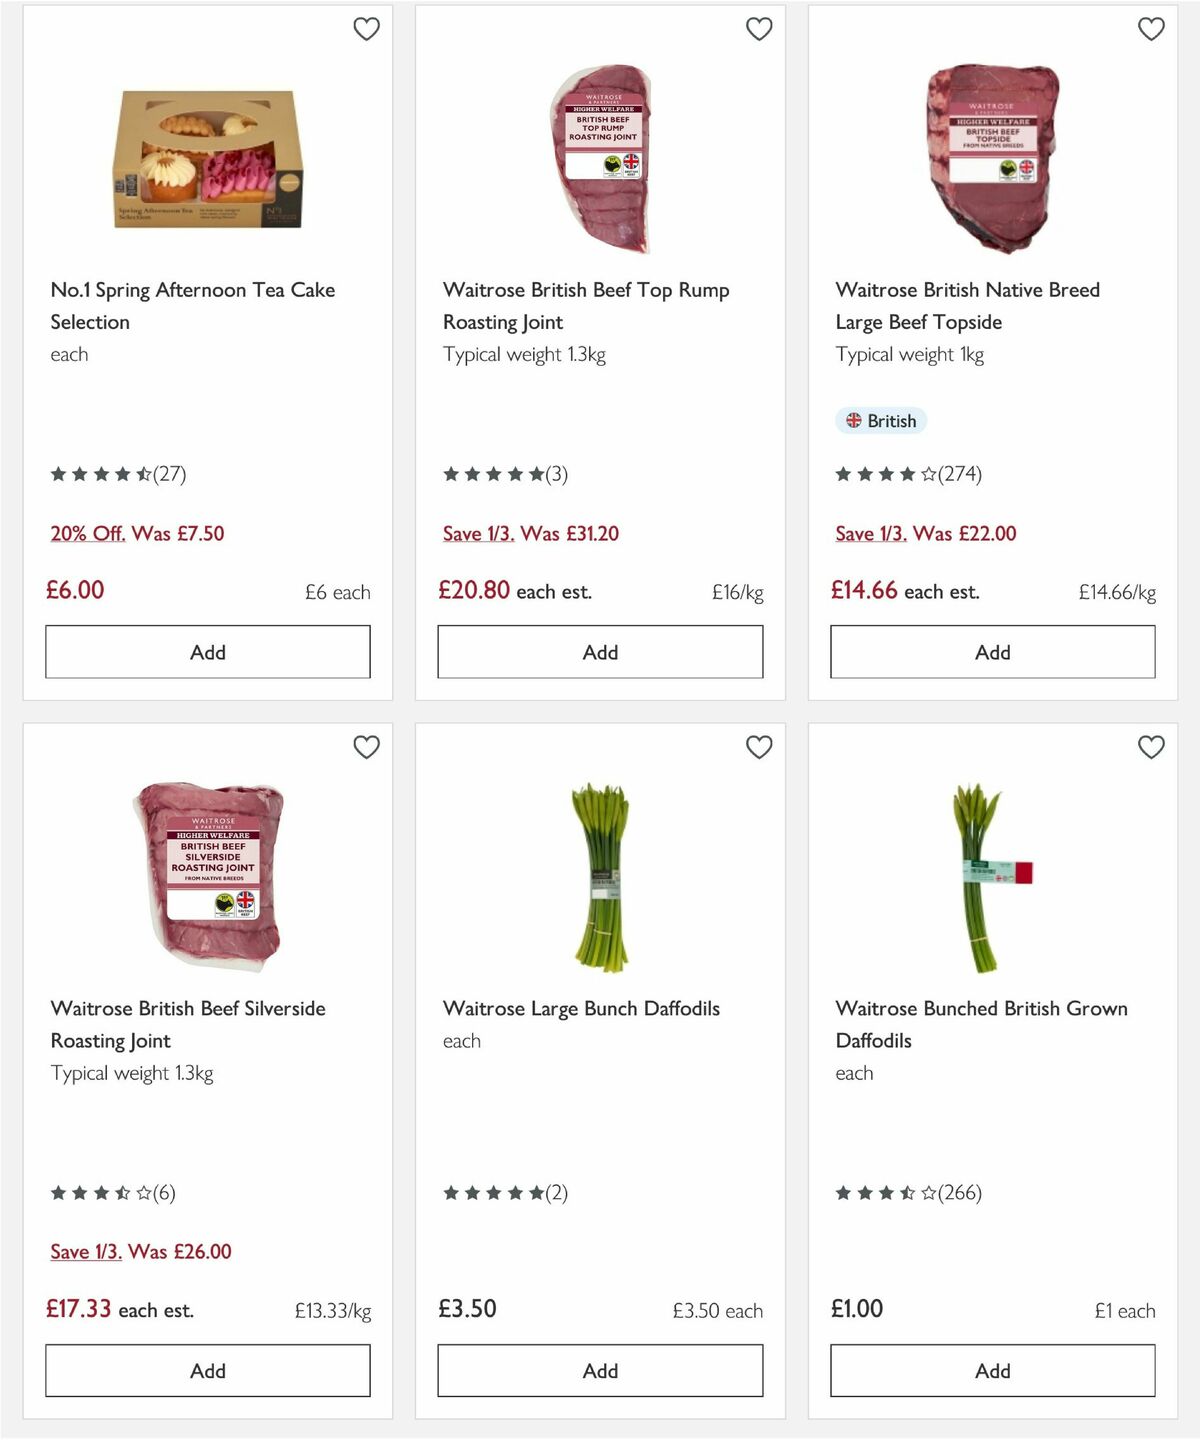
Task: Add the Large Bunch Daffodils
Action: (x=599, y=1370)
